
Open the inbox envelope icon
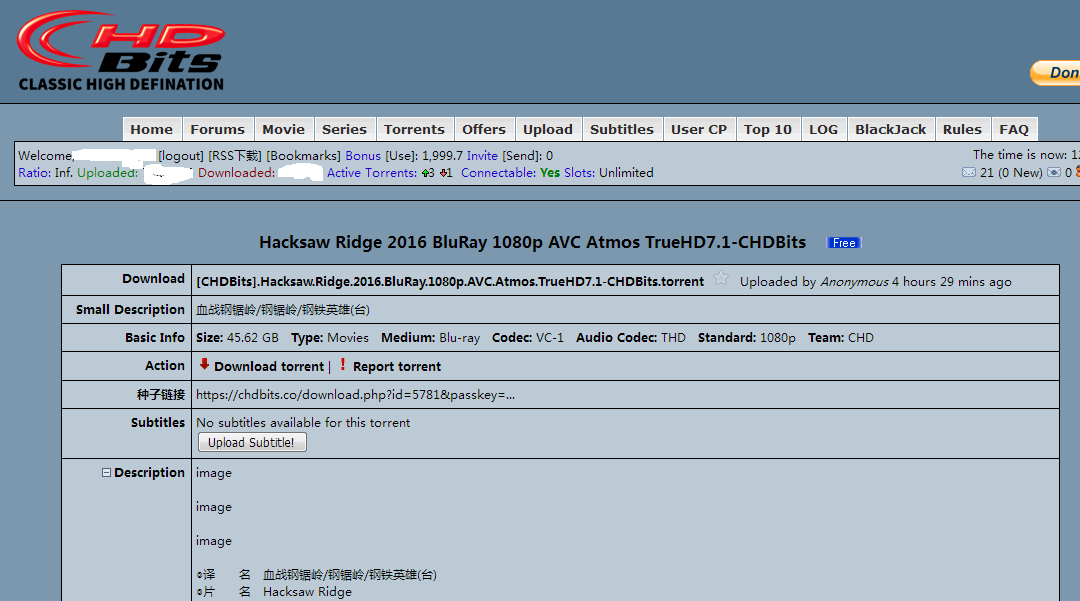968,173
